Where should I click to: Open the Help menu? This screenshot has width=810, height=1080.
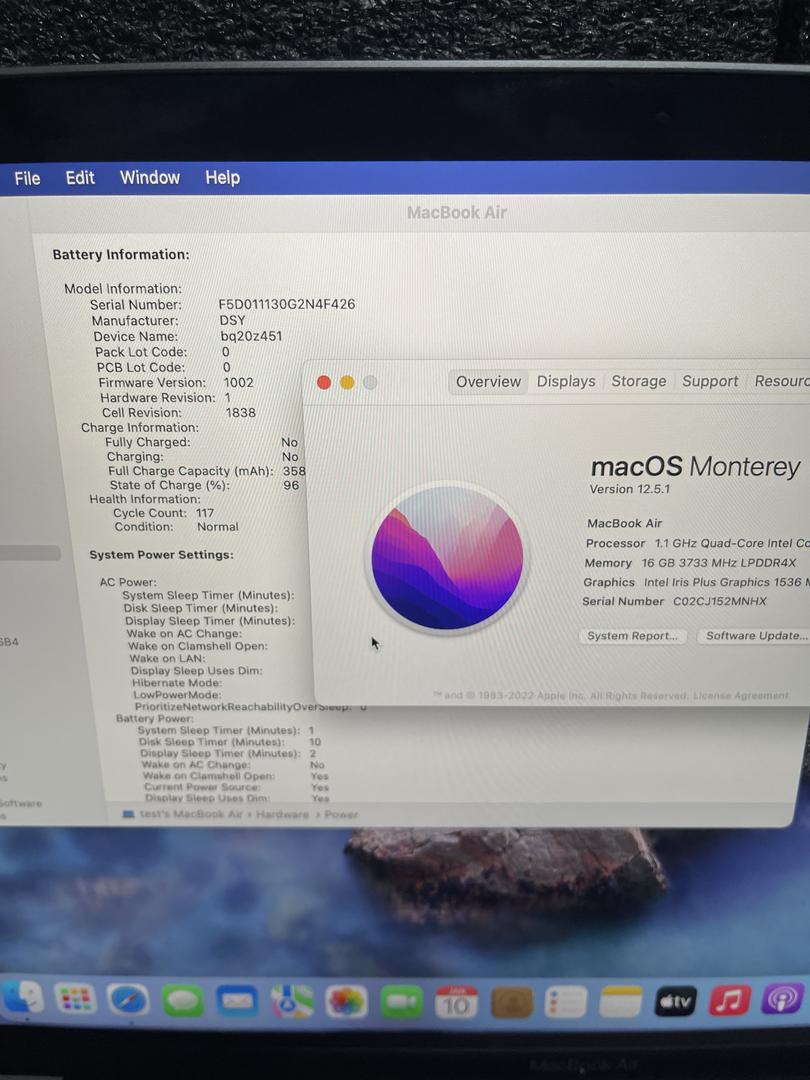pos(222,178)
